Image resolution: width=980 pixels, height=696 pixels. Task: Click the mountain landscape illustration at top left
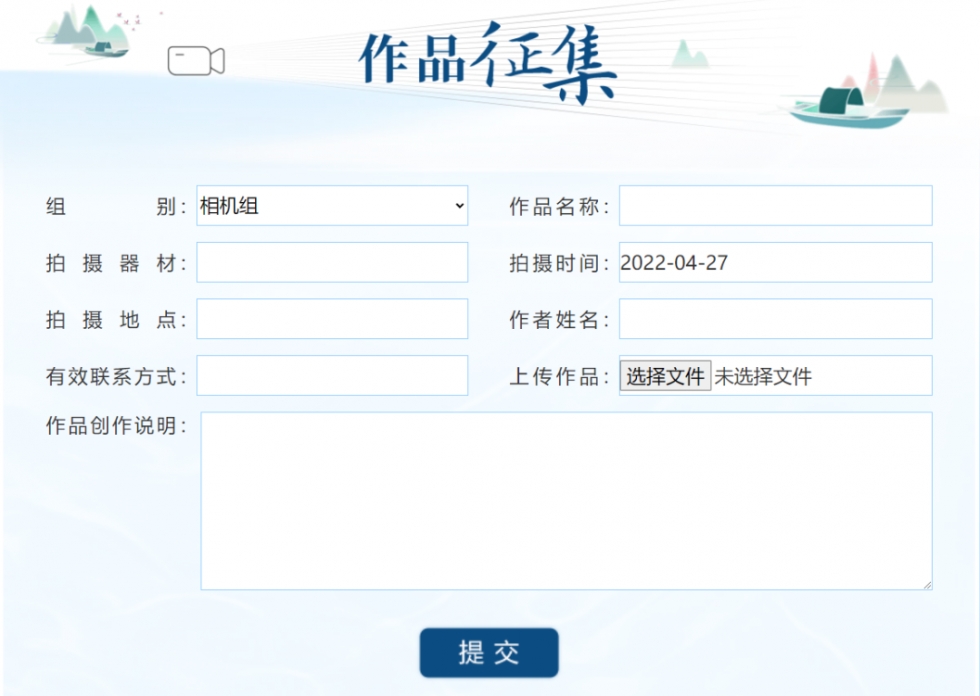pyautogui.click(x=90, y=32)
